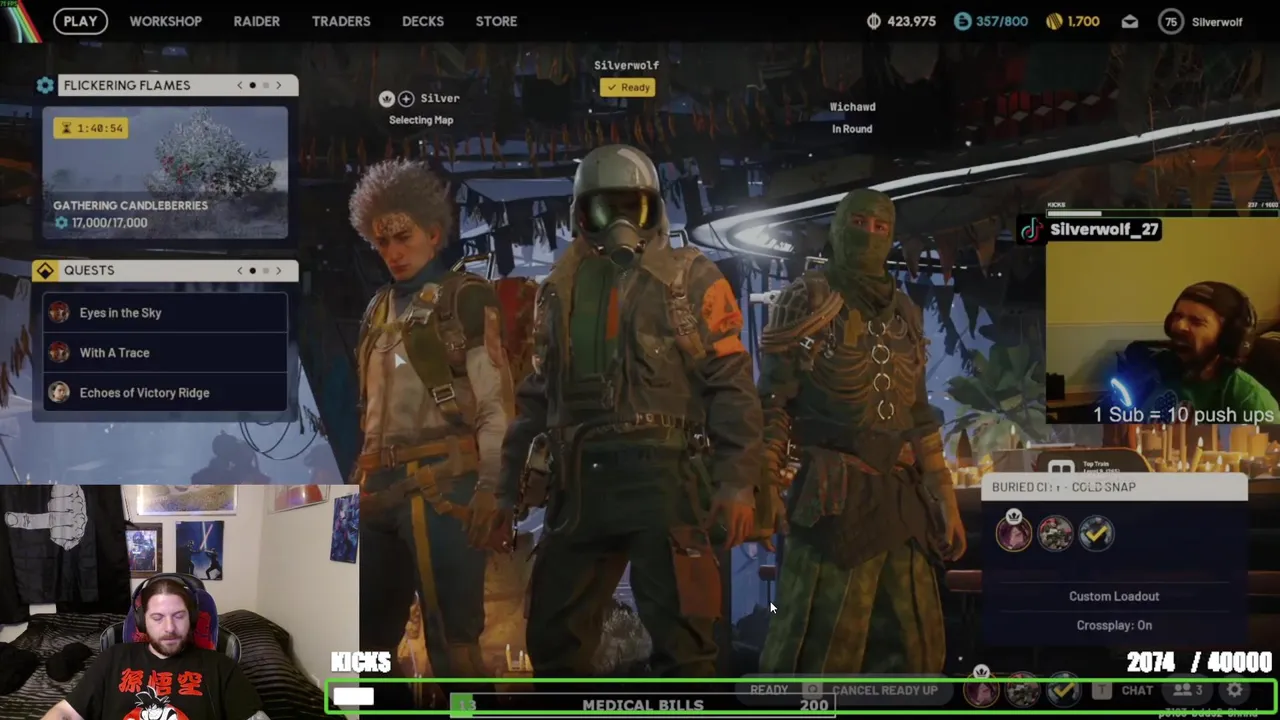The width and height of the screenshot is (1280, 720).
Task: Open the DECKS tab
Action: [423, 21]
